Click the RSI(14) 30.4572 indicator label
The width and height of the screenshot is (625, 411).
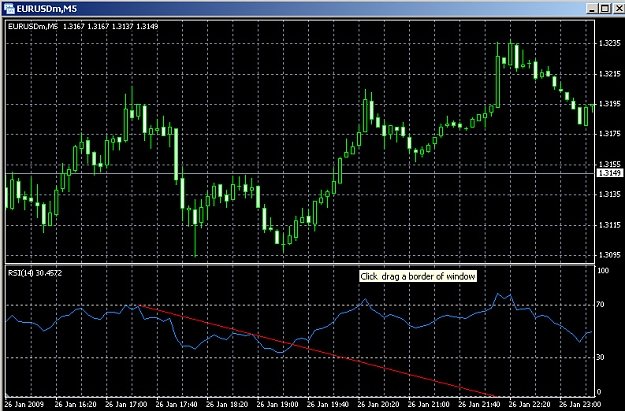(x=35, y=273)
